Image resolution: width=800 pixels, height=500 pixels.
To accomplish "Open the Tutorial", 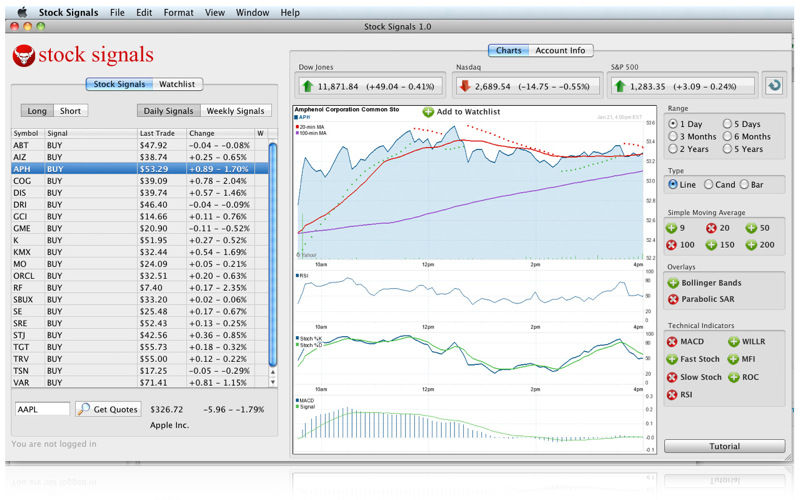I will coord(724,446).
